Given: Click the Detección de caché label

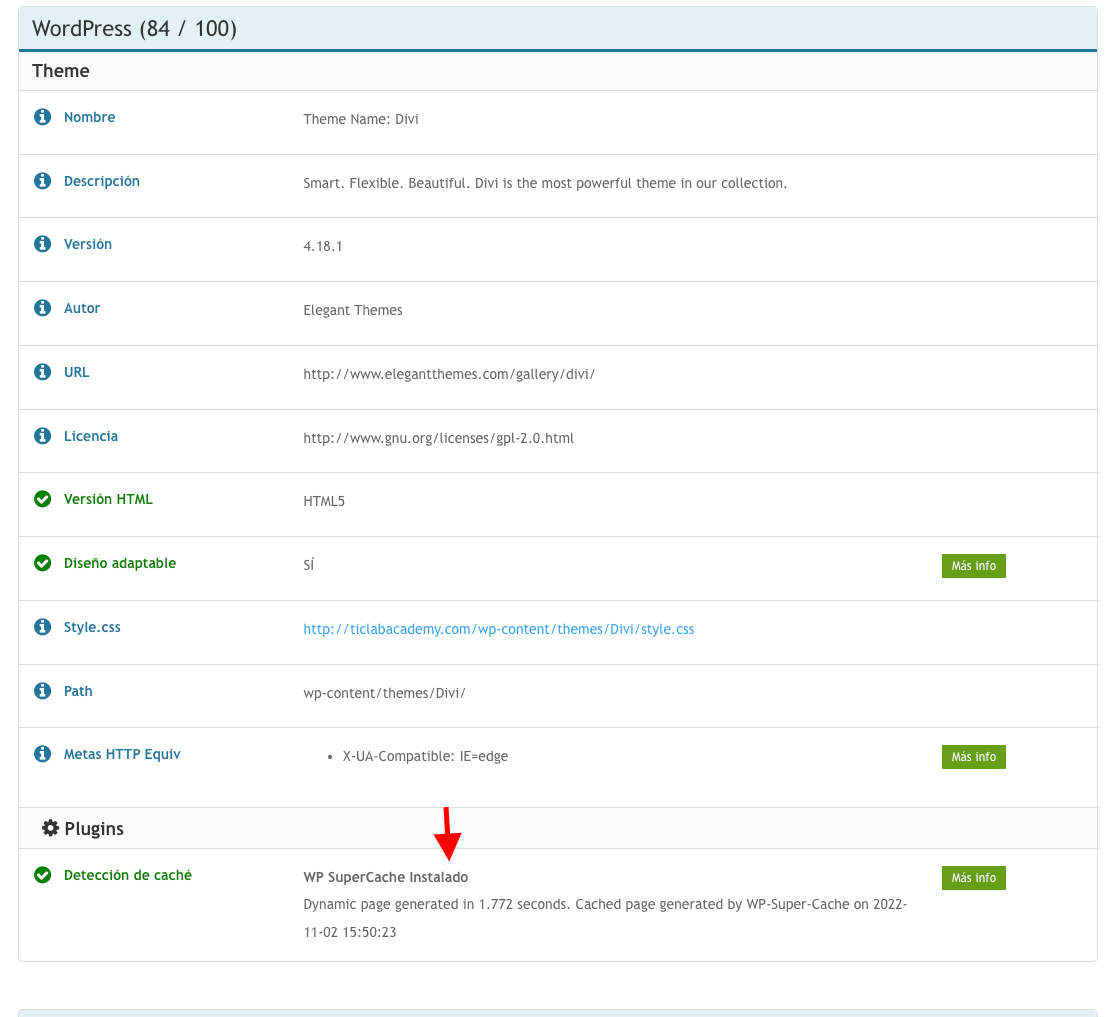Looking at the screenshot, I should click(128, 876).
